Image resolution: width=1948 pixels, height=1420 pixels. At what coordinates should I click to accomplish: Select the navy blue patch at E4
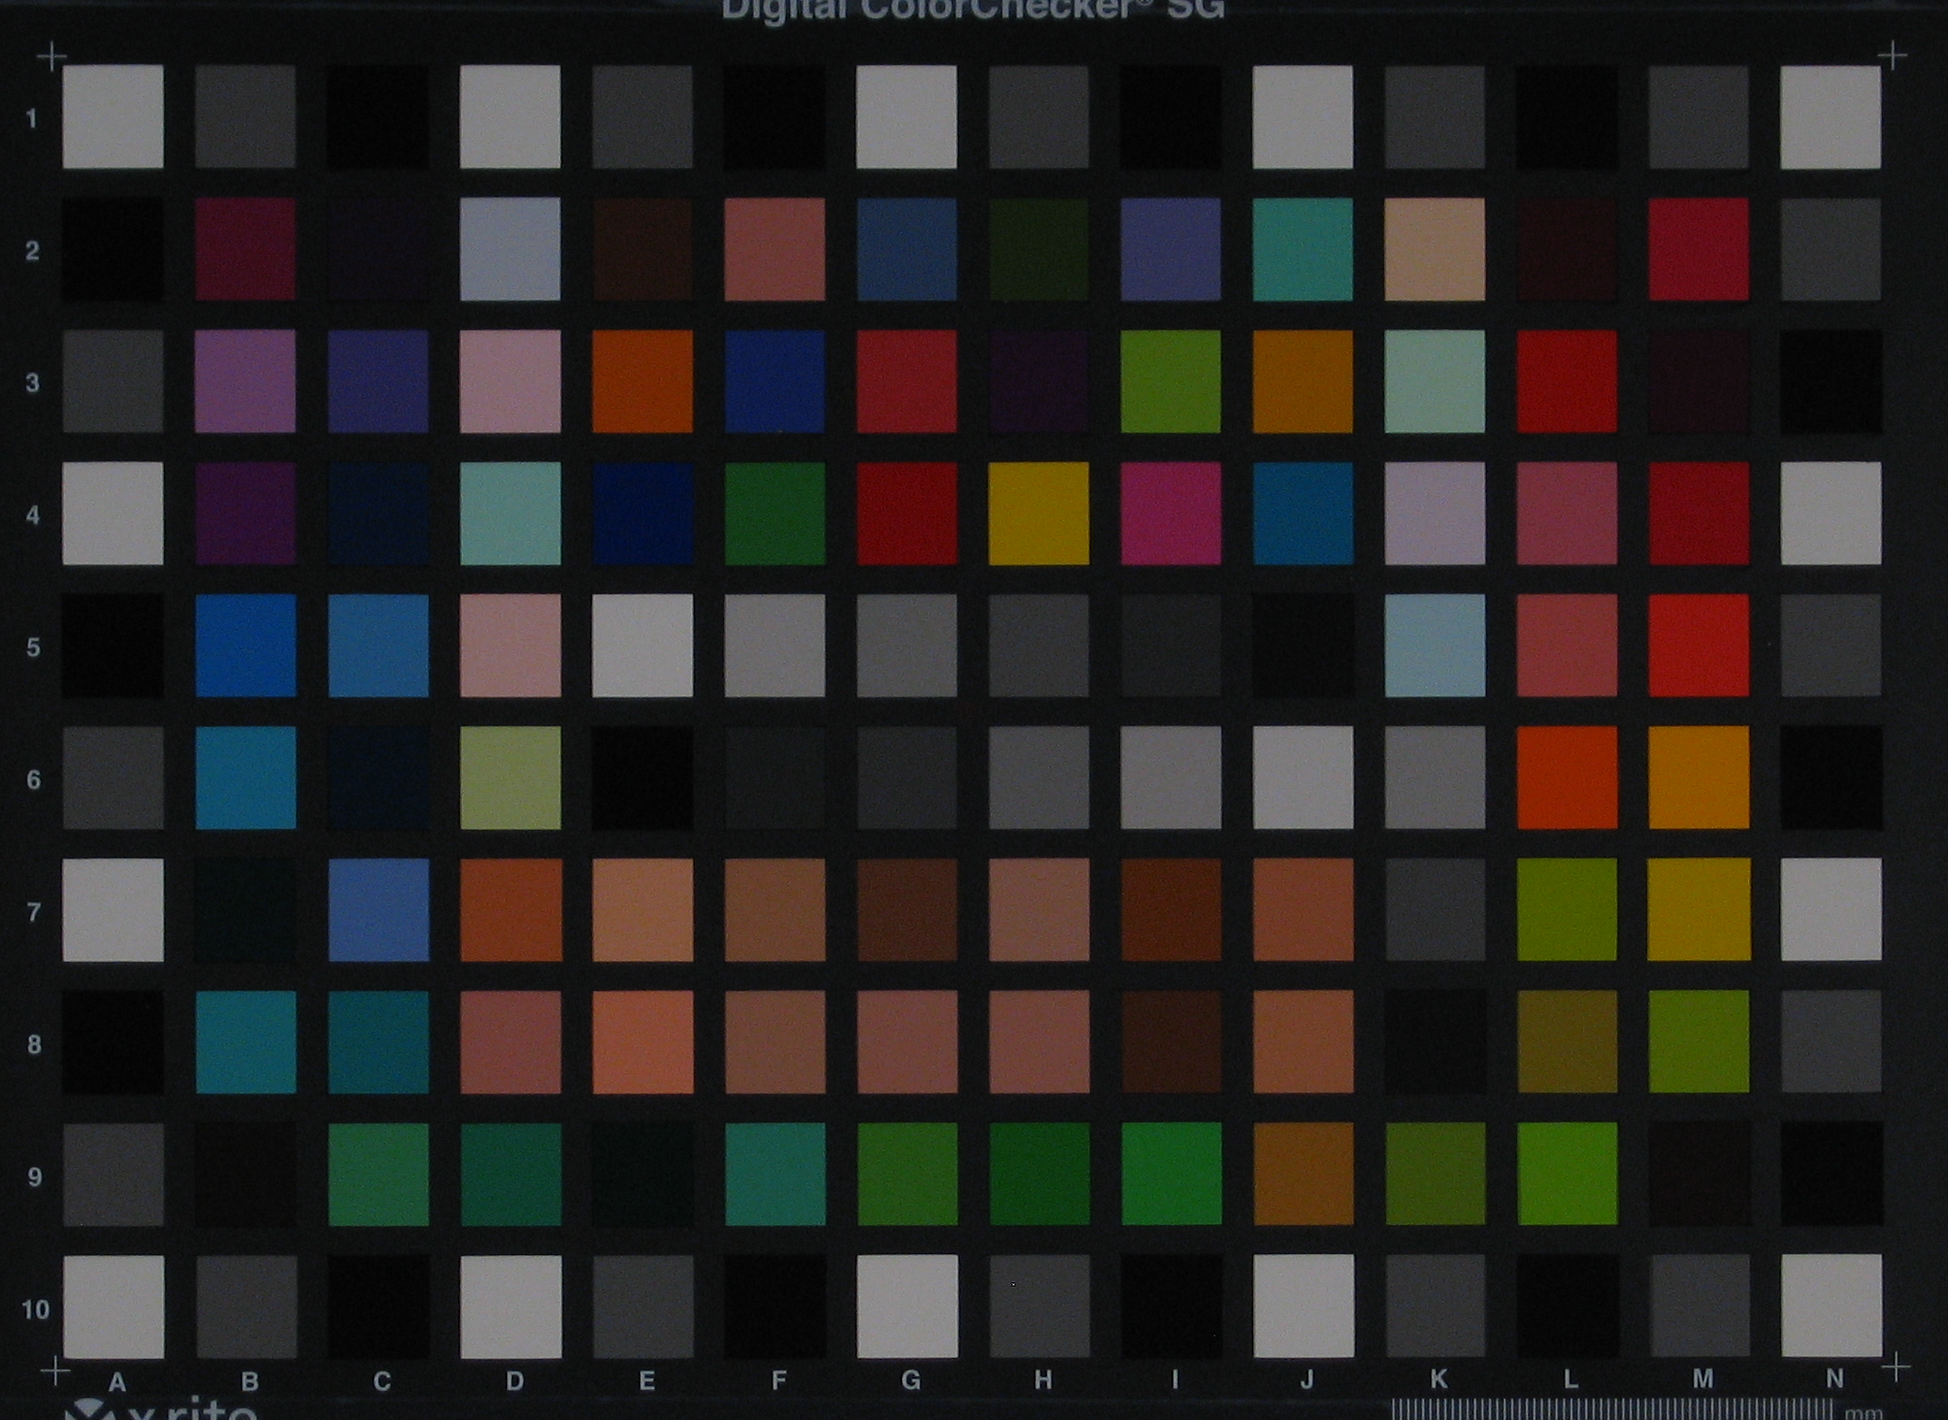tap(642, 513)
